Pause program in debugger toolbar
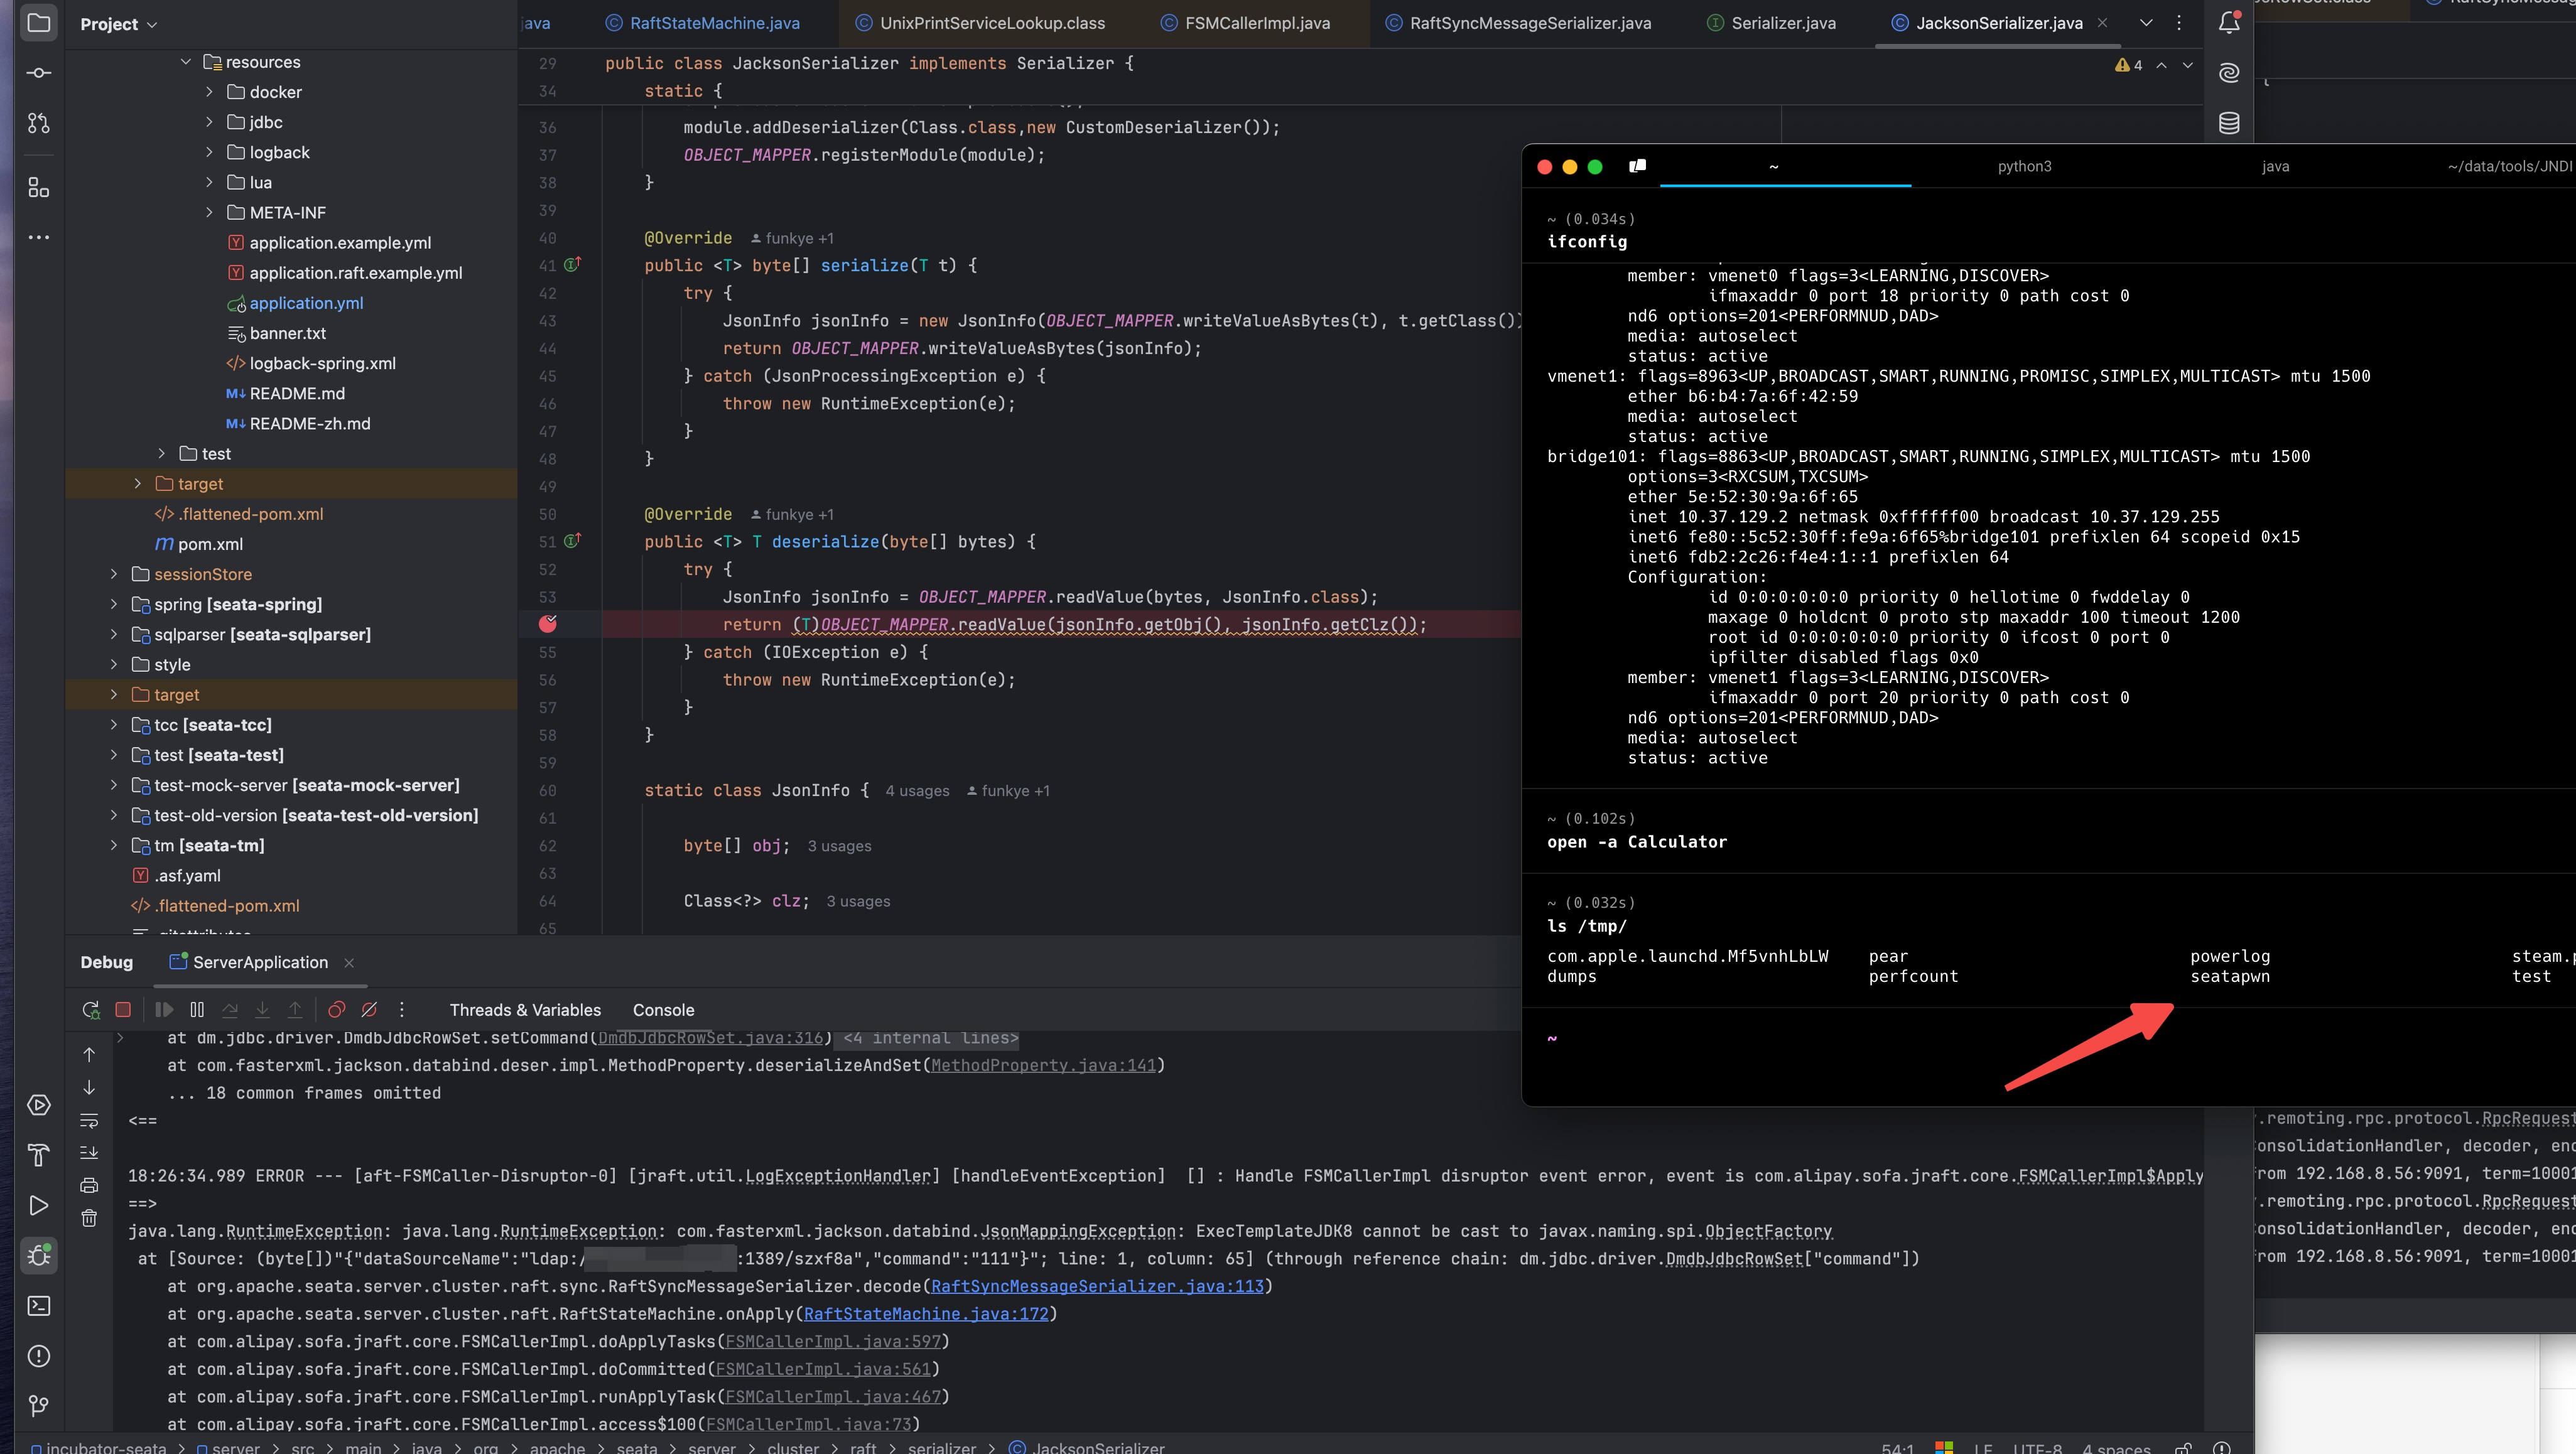Viewport: 2576px width, 1454px height. pos(197,1010)
